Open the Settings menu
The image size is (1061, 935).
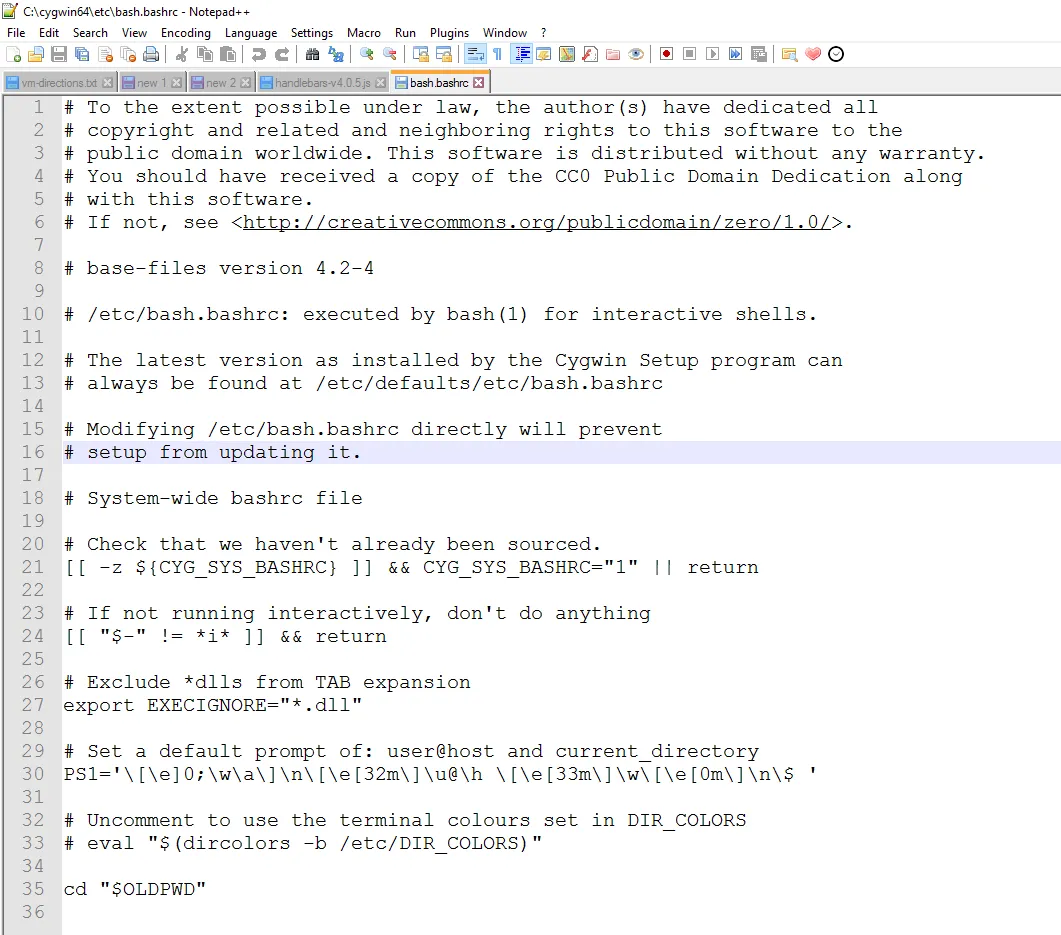coord(311,32)
